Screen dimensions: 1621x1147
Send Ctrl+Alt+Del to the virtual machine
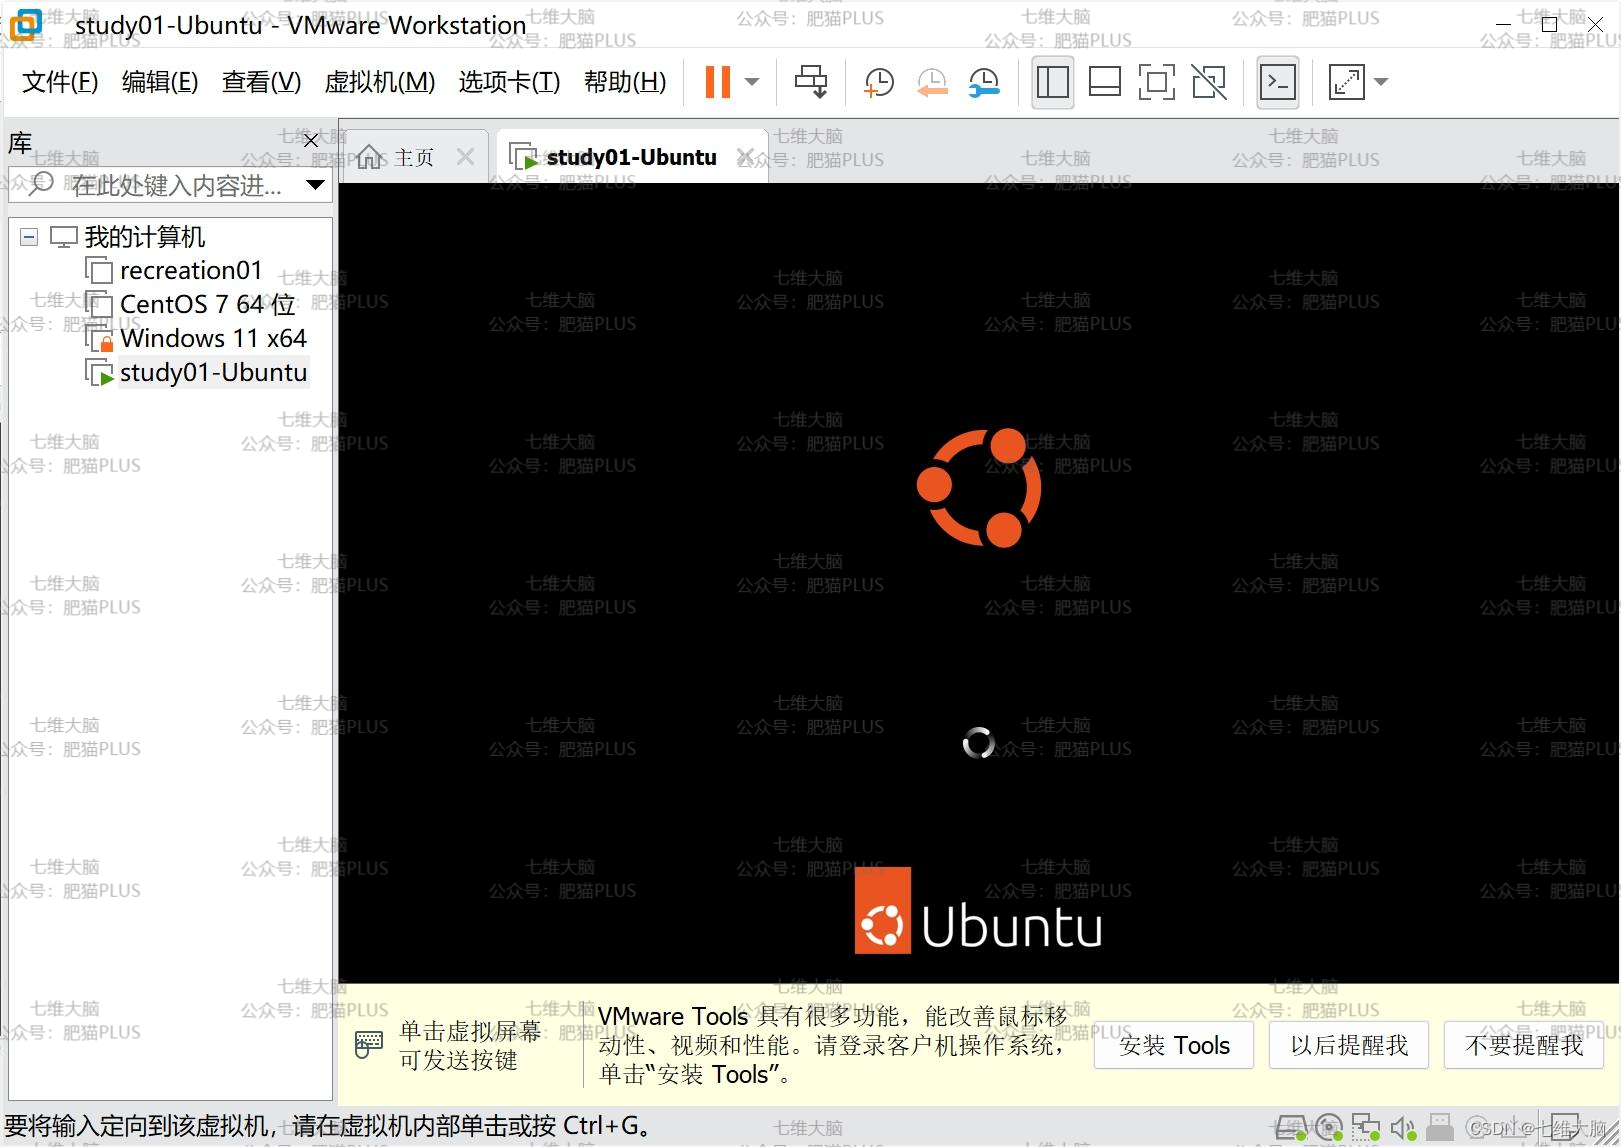[811, 82]
